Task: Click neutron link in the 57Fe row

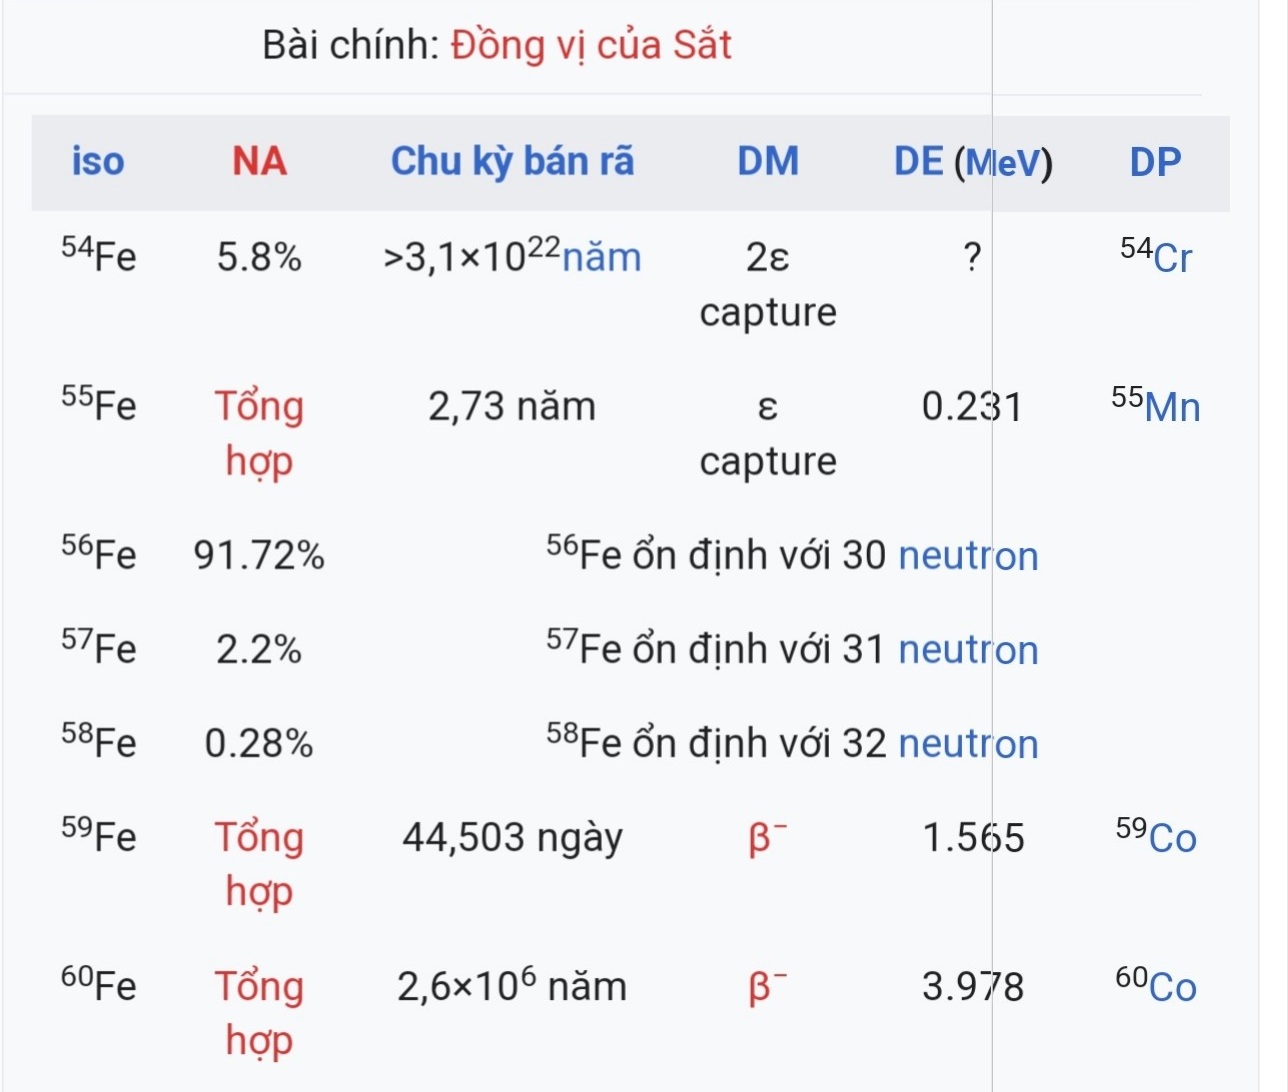Action: [x=968, y=650]
